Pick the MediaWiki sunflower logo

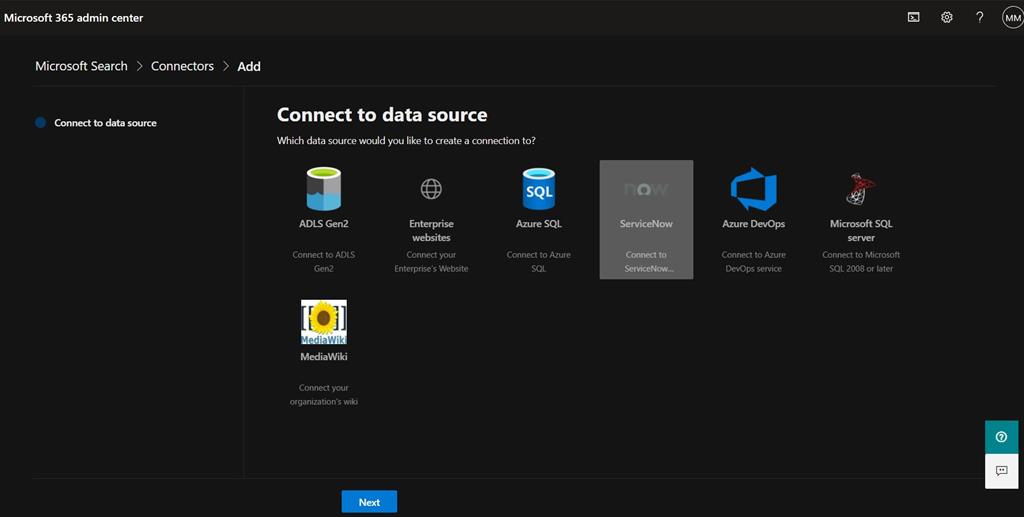(x=324, y=322)
